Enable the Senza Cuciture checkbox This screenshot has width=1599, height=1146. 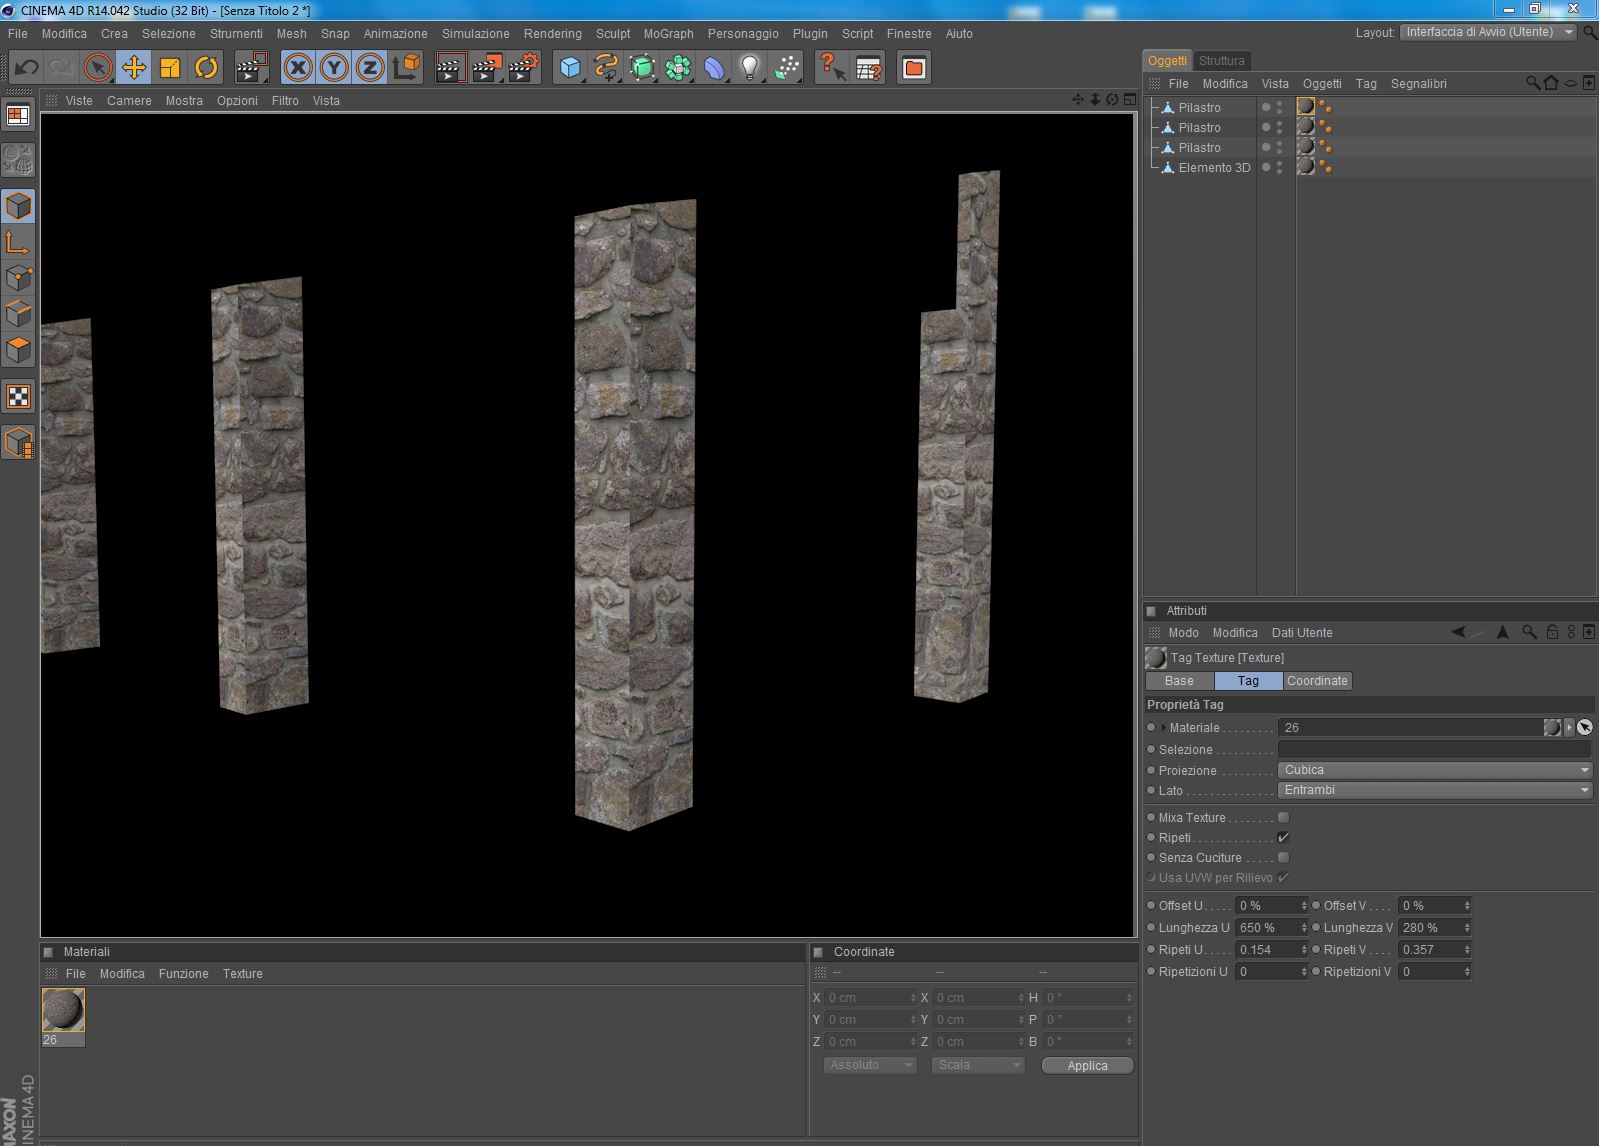tap(1283, 858)
